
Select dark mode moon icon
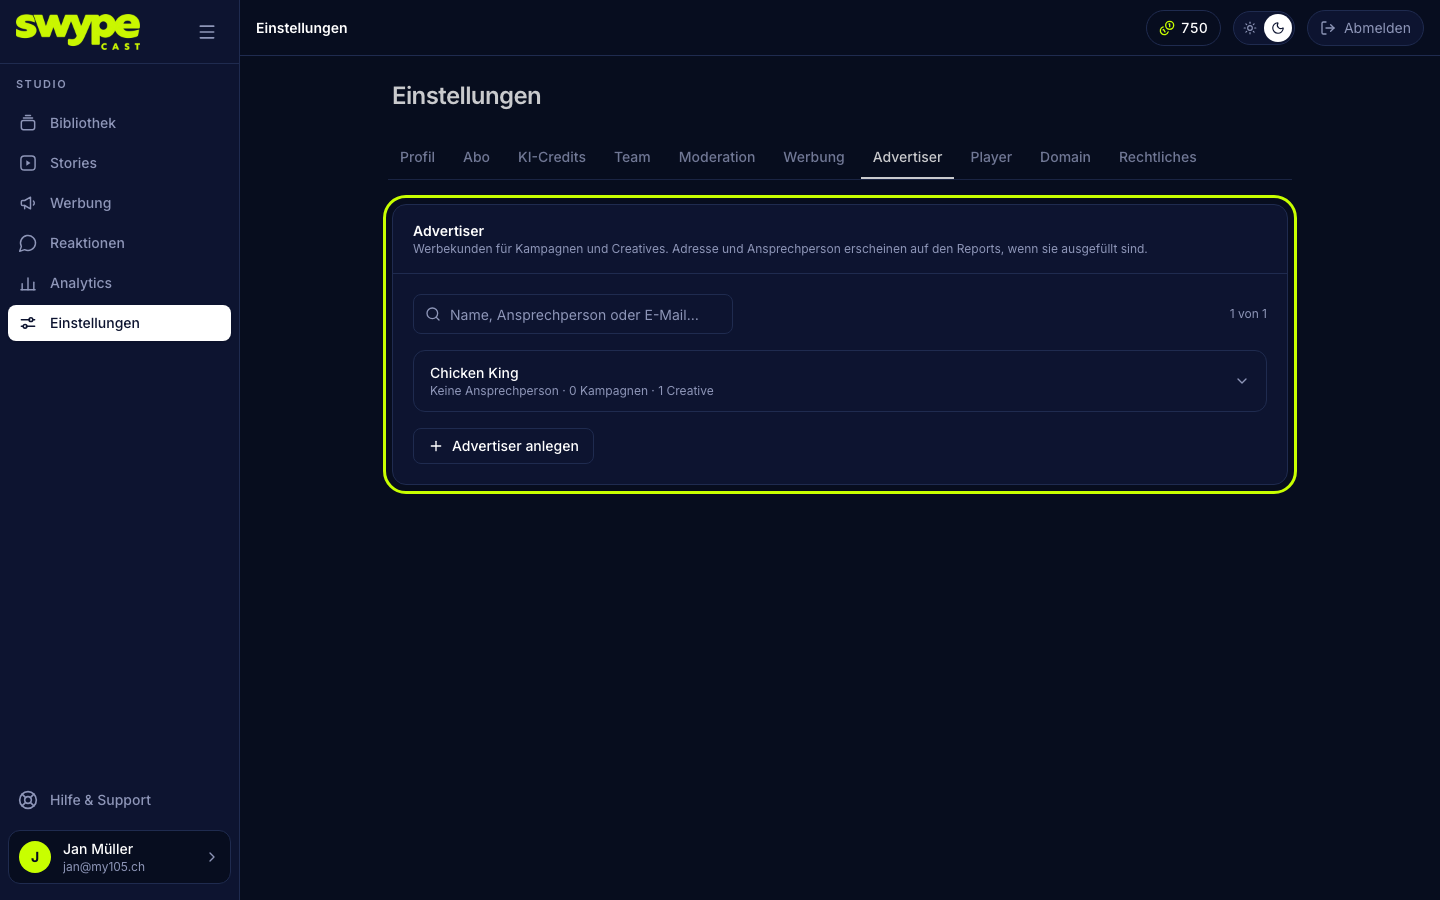[1278, 28]
